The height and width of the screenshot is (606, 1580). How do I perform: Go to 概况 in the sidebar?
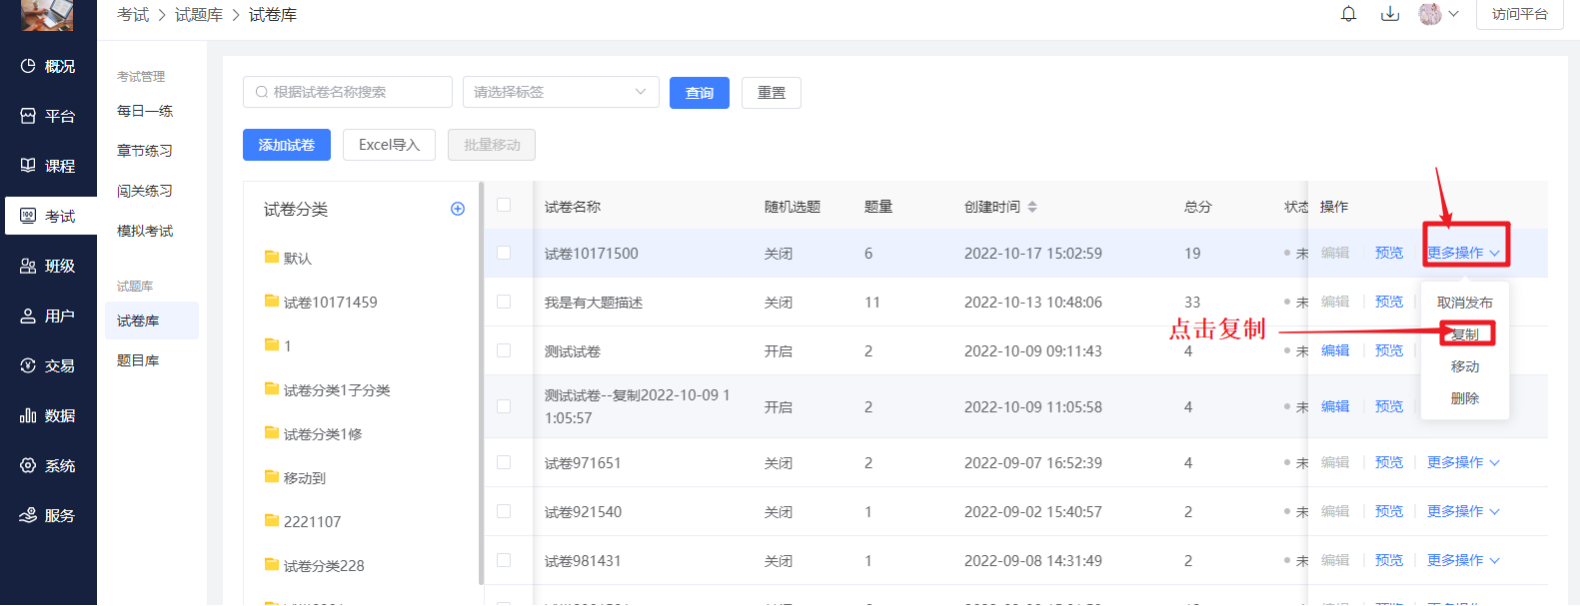[48, 66]
